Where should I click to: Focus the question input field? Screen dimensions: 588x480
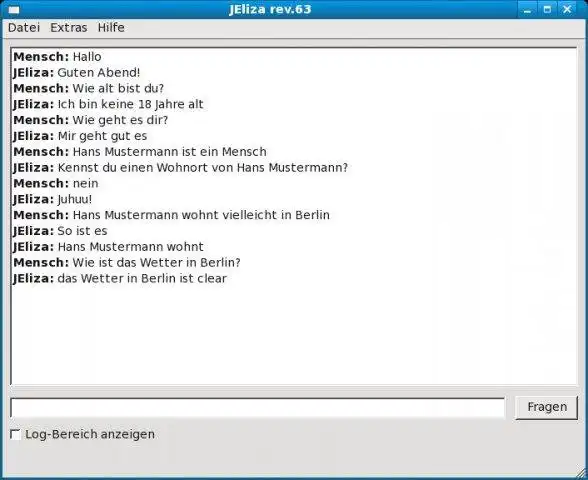[258, 408]
